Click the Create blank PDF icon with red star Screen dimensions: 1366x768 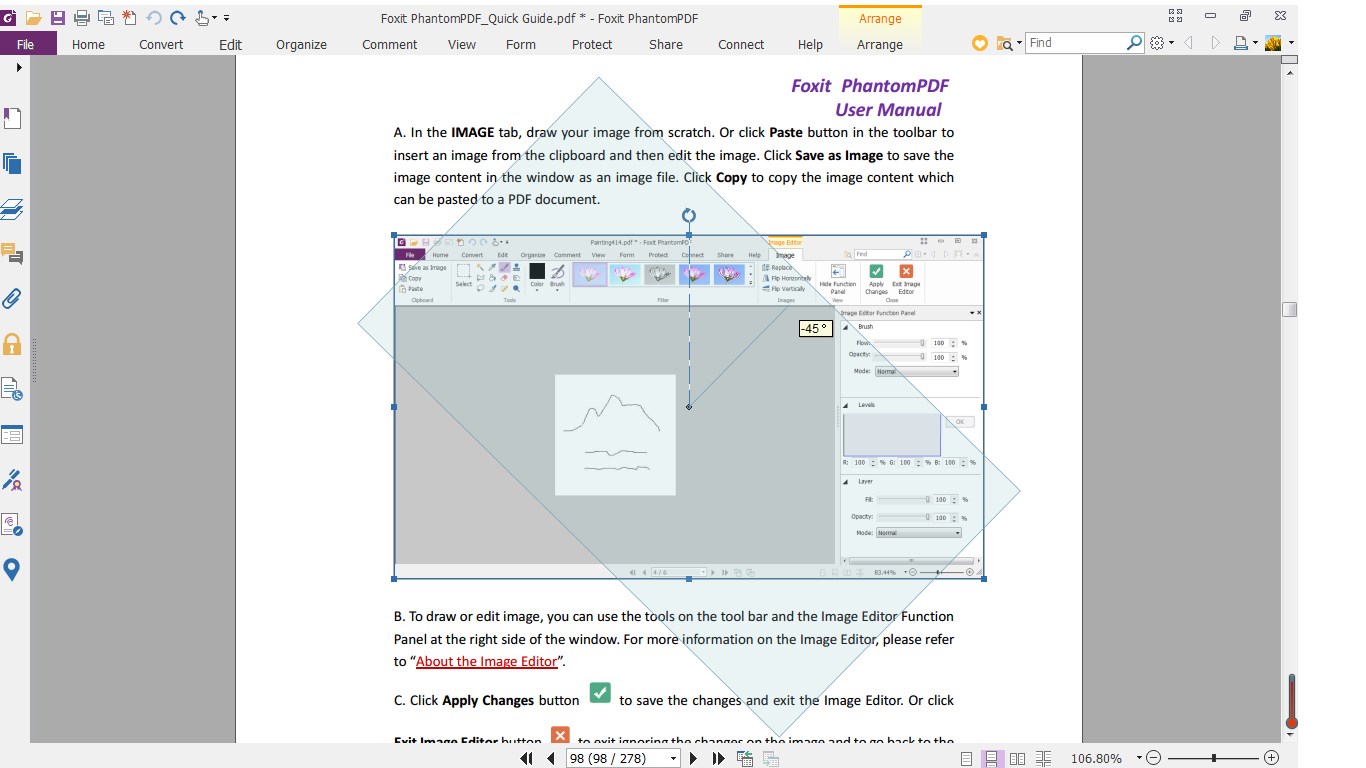(130, 18)
